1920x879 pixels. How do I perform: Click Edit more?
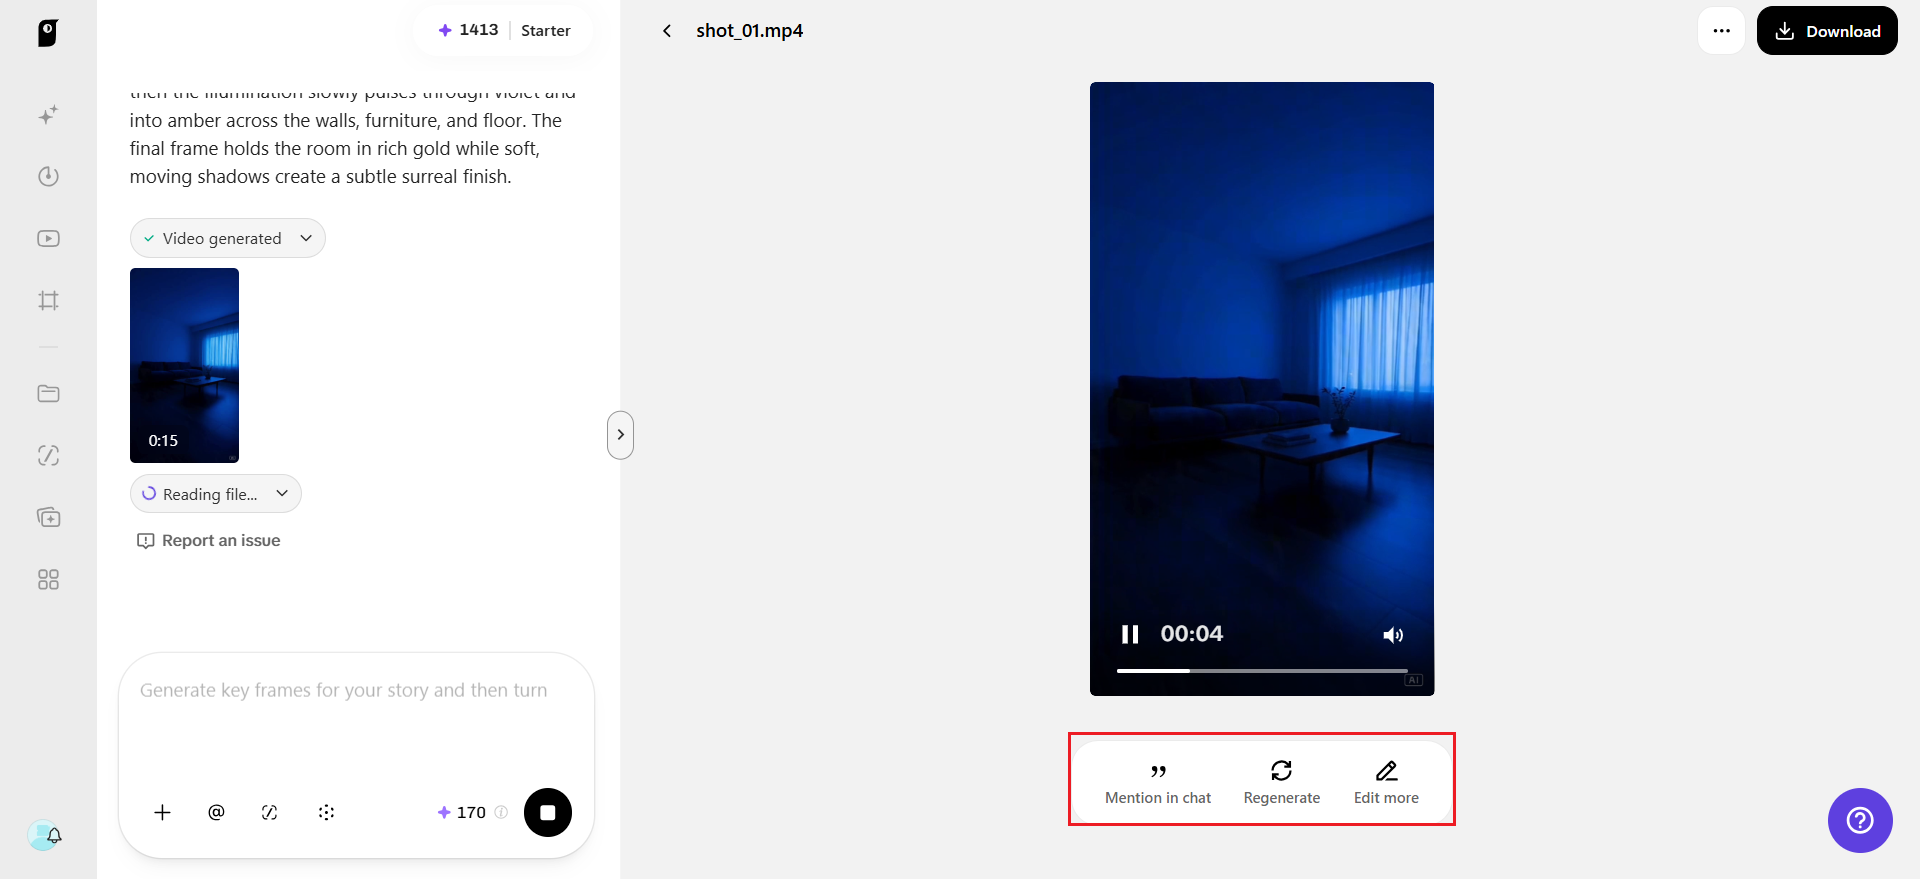[1386, 783]
